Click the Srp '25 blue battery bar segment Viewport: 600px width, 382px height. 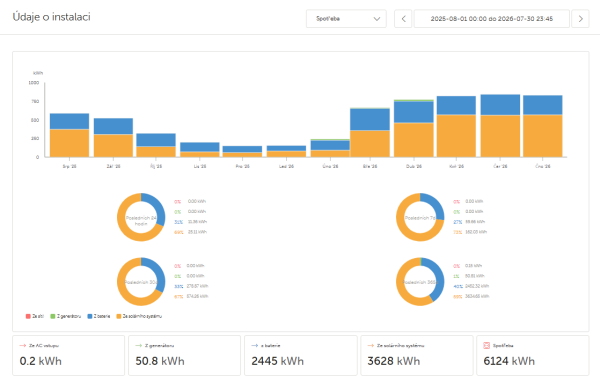click(x=69, y=121)
